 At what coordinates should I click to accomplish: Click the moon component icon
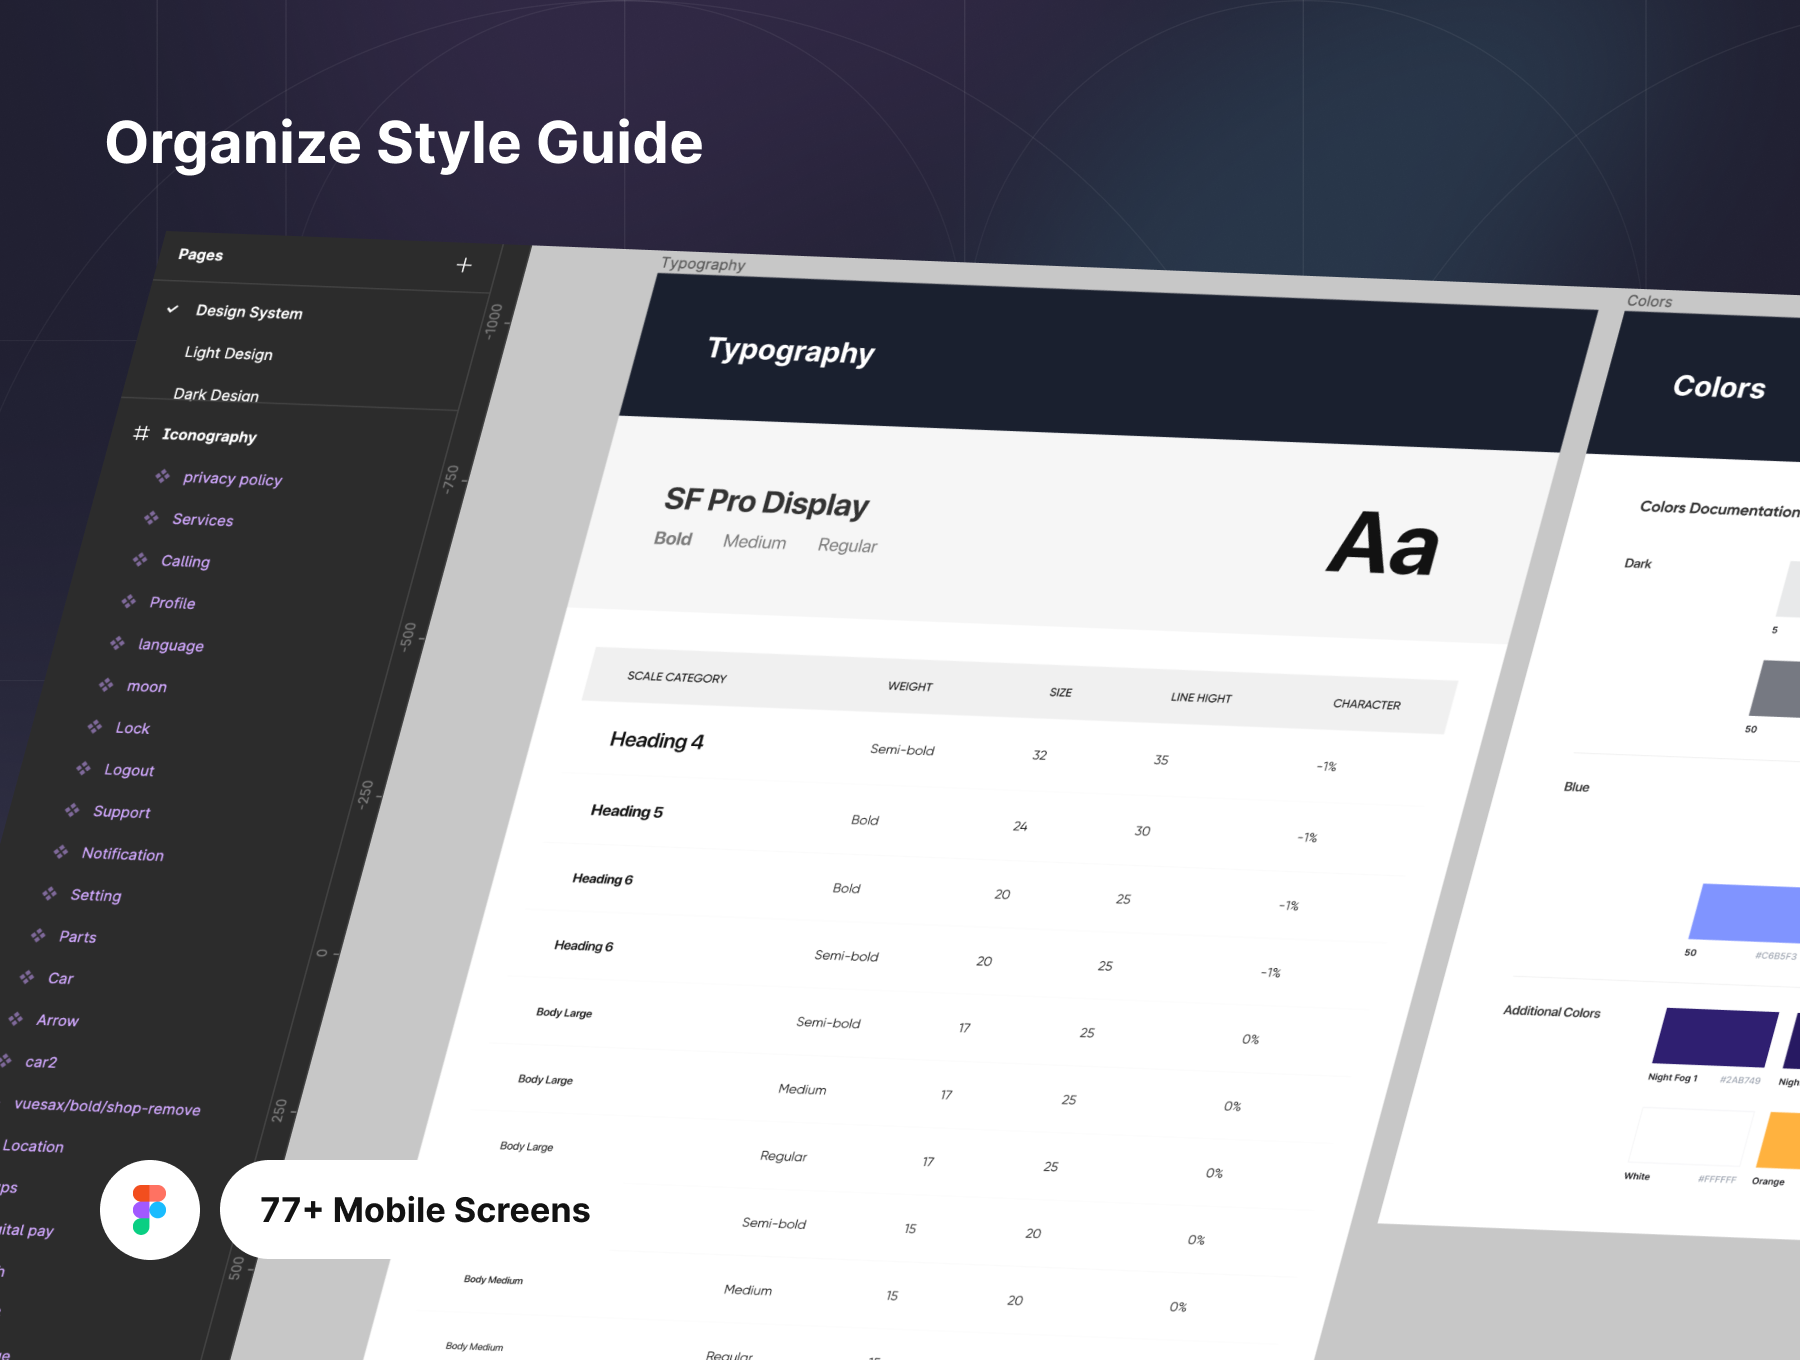(106, 685)
